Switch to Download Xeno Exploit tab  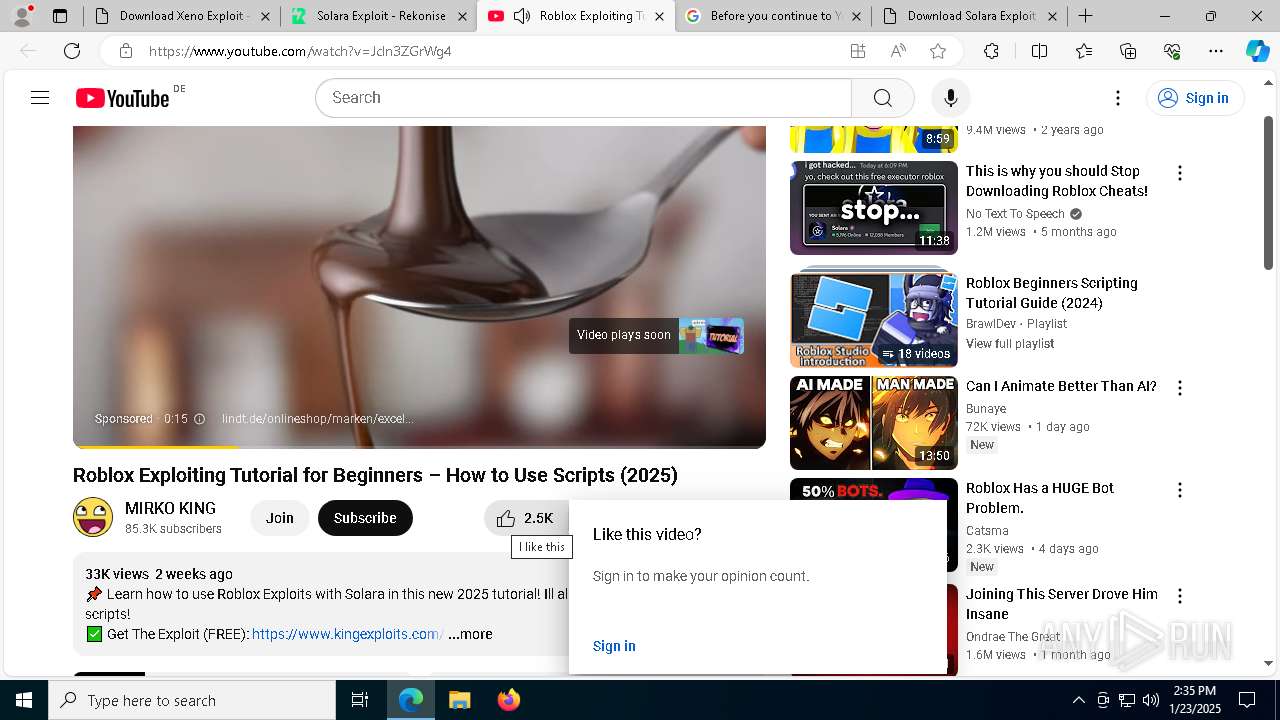tap(179, 16)
